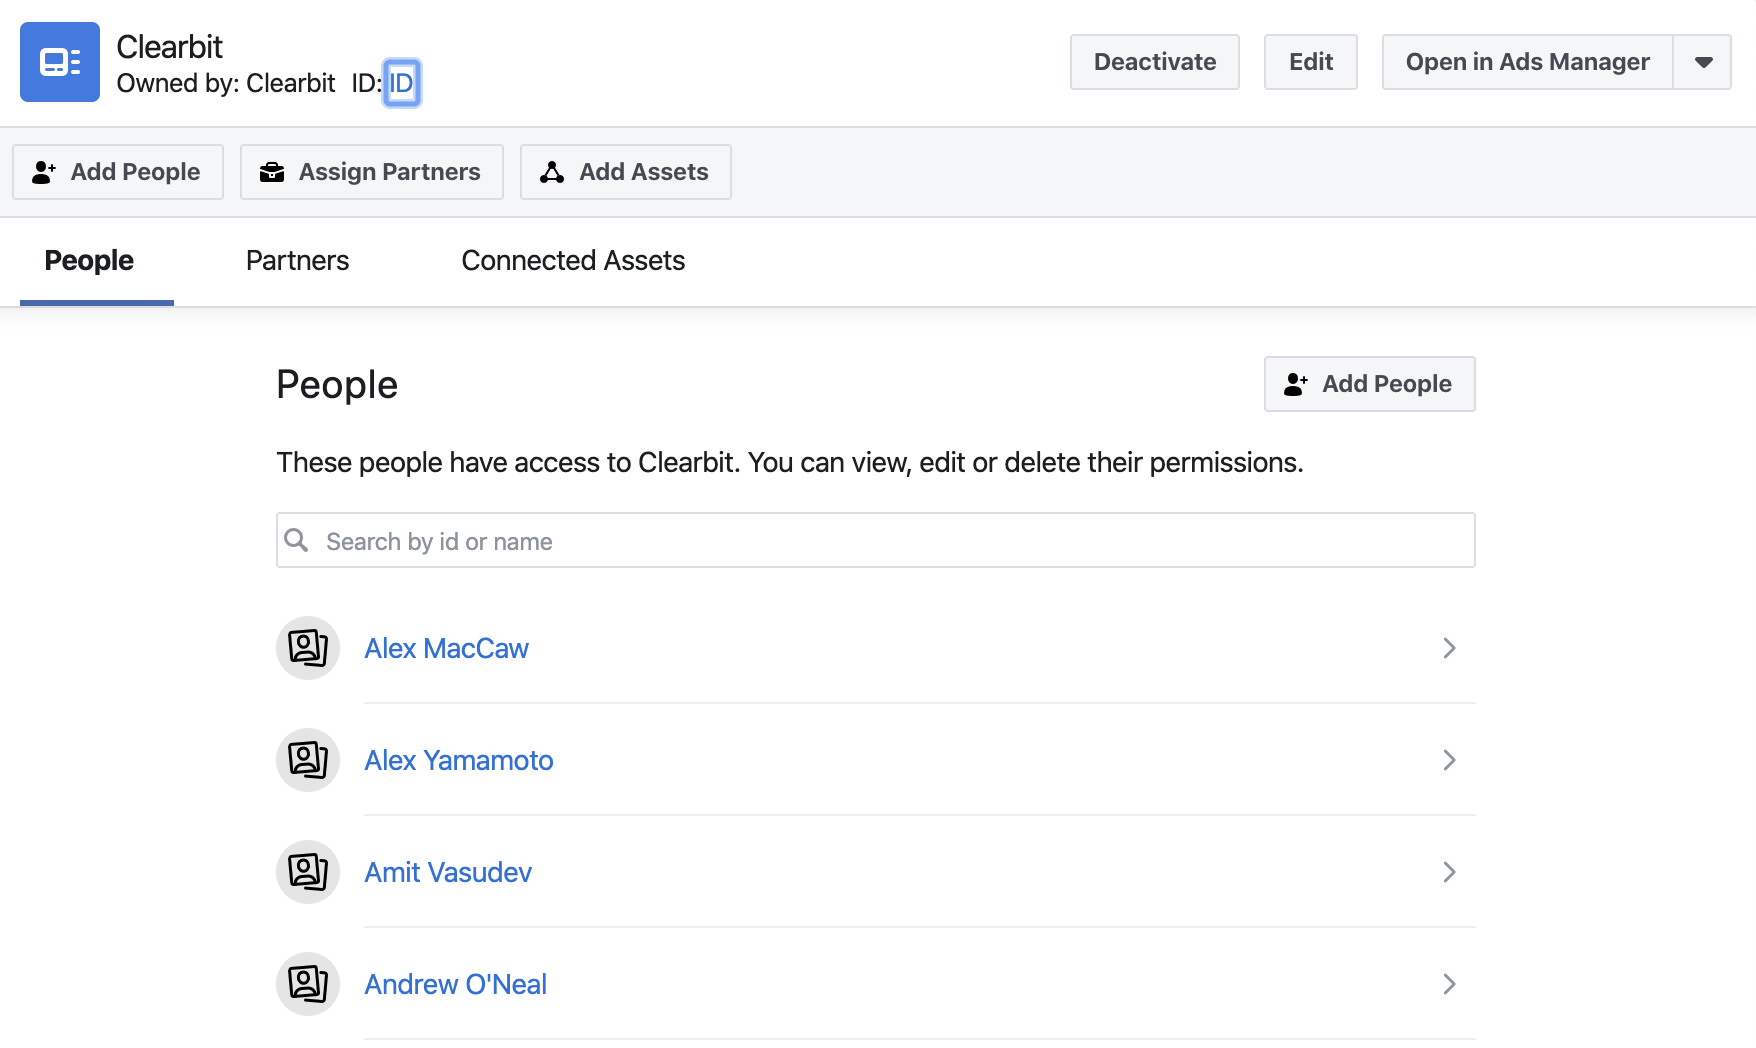Expand the Ads Manager dropdown arrow
1756x1048 pixels.
click(x=1703, y=62)
